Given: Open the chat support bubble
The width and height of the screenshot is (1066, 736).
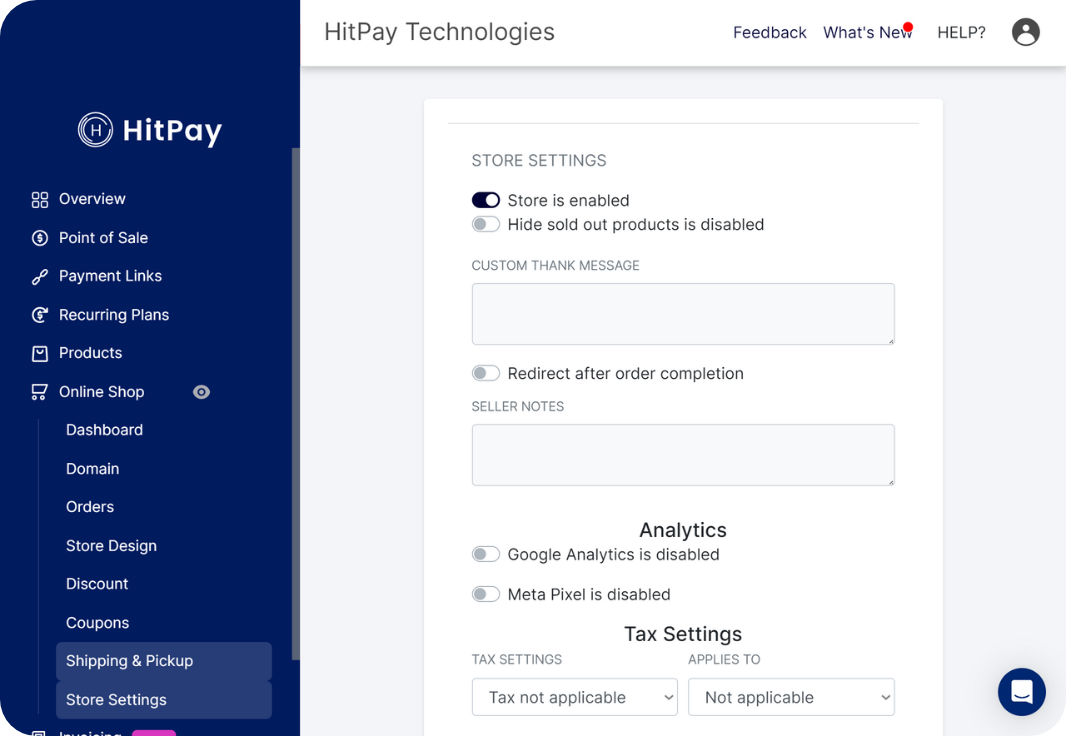Looking at the screenshot, I should pyautogui.click(x=1021, y=692).
